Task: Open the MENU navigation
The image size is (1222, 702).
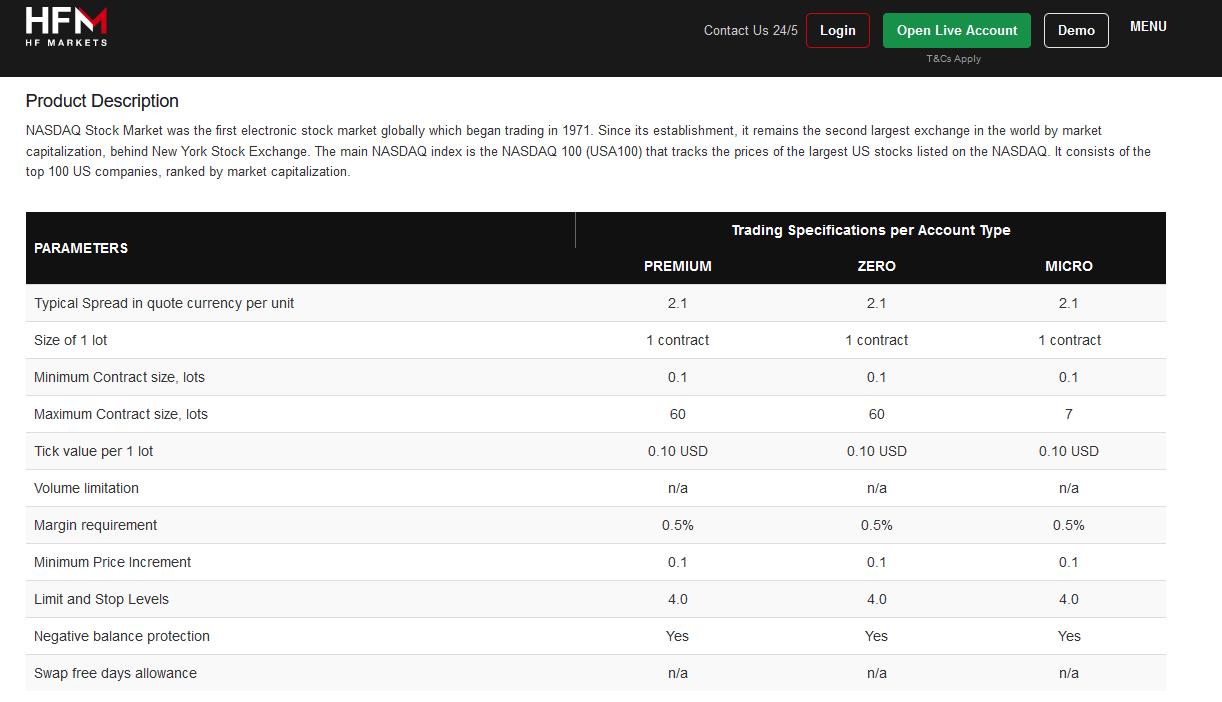Action: [1148, 27]
